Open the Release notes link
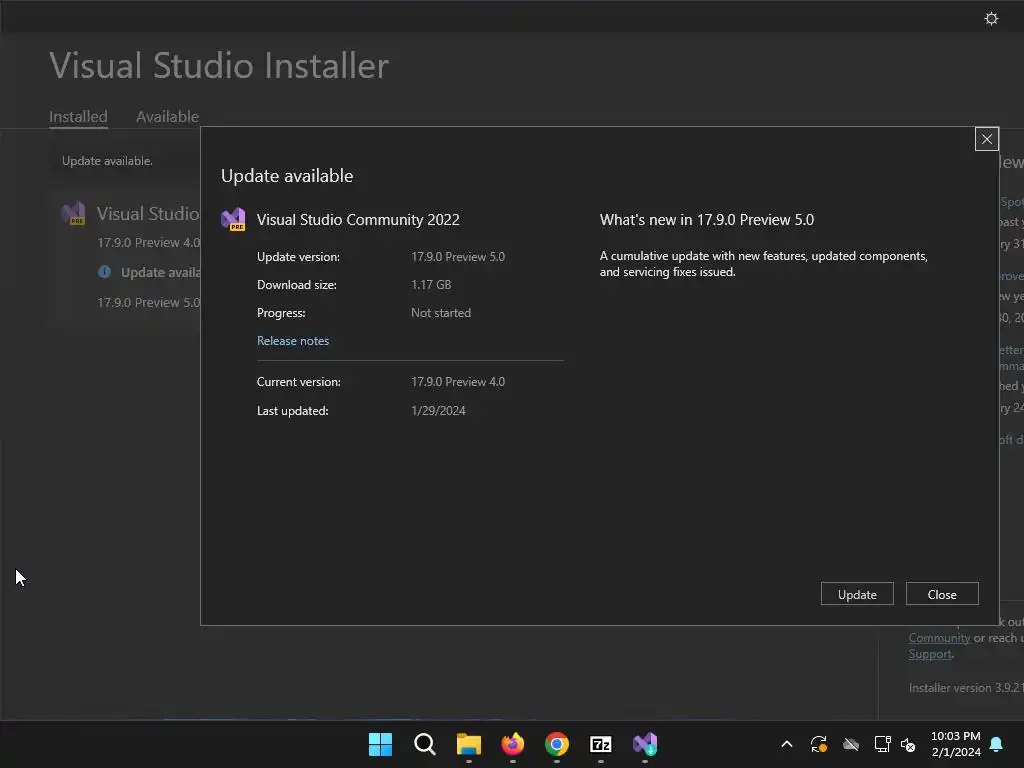 click(x=293, y=340)
